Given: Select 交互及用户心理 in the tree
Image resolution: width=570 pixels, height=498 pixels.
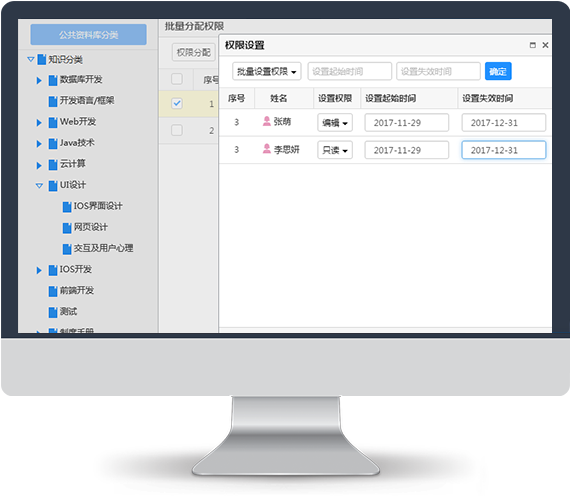Looking at the screenshot, I should (x=103, y=248).
